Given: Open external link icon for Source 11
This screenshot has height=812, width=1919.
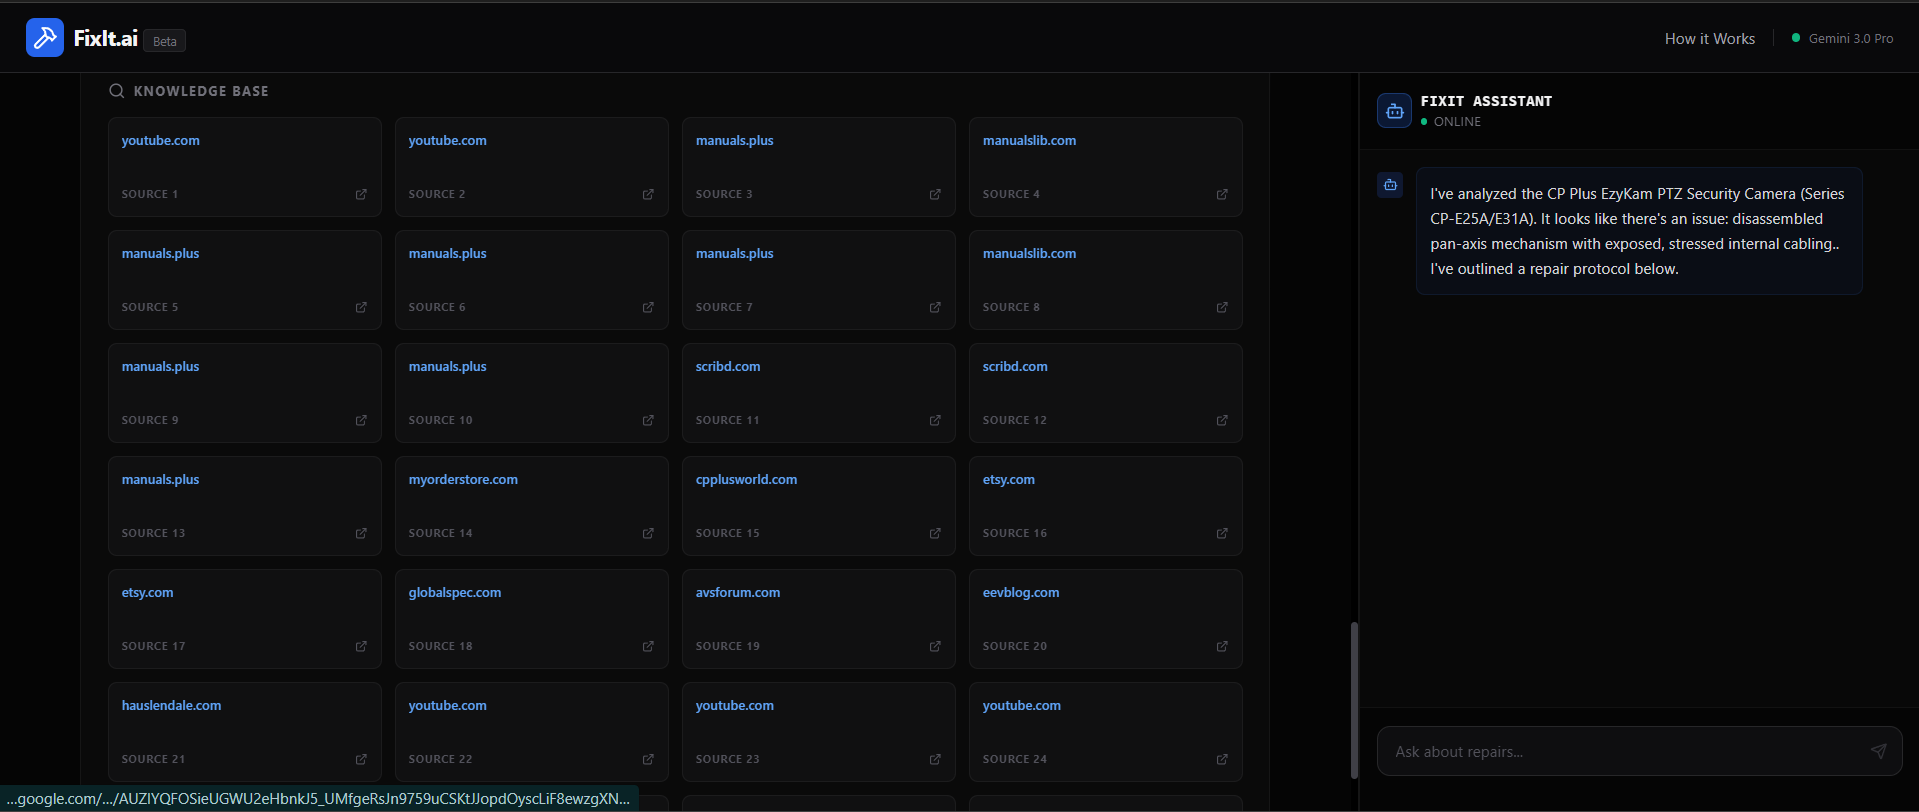Looking at the screenshot, I should pyautogui.click(x=935, y=420).
